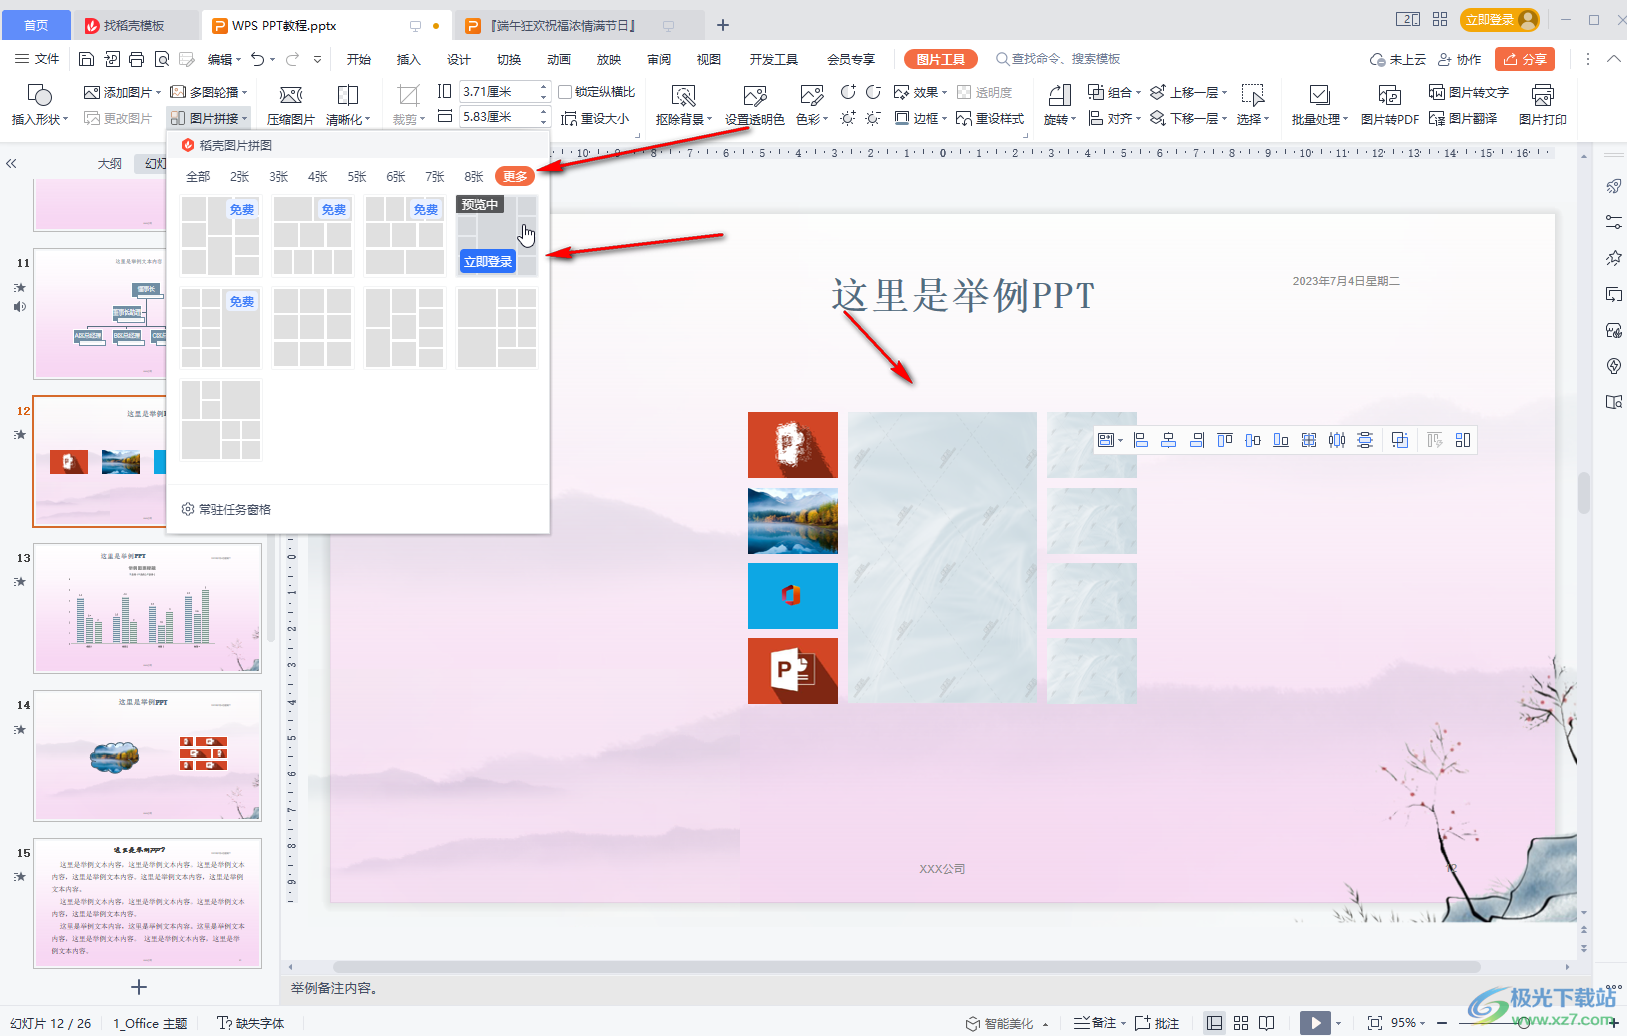Viewport: 1627px width, 1036px height.
Task: Click the Set Transparent Color (设置透明色) icon
Action: coord(755,95)
